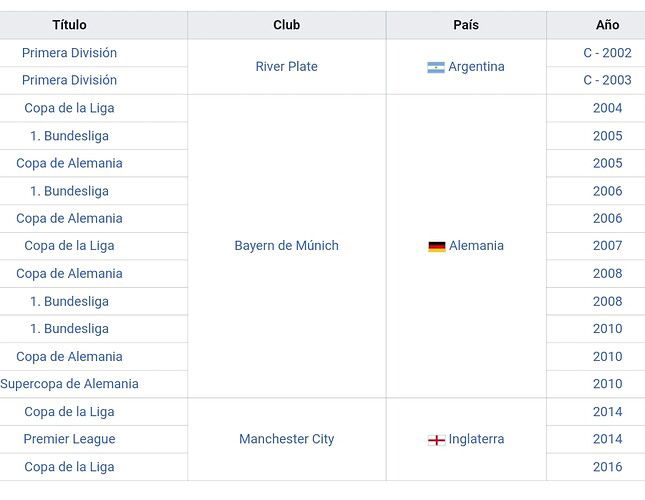Open the Supercopa de Alemania link
Image resolution: width=645 pixels, height=500 pixels.
[x=69, y=384]
